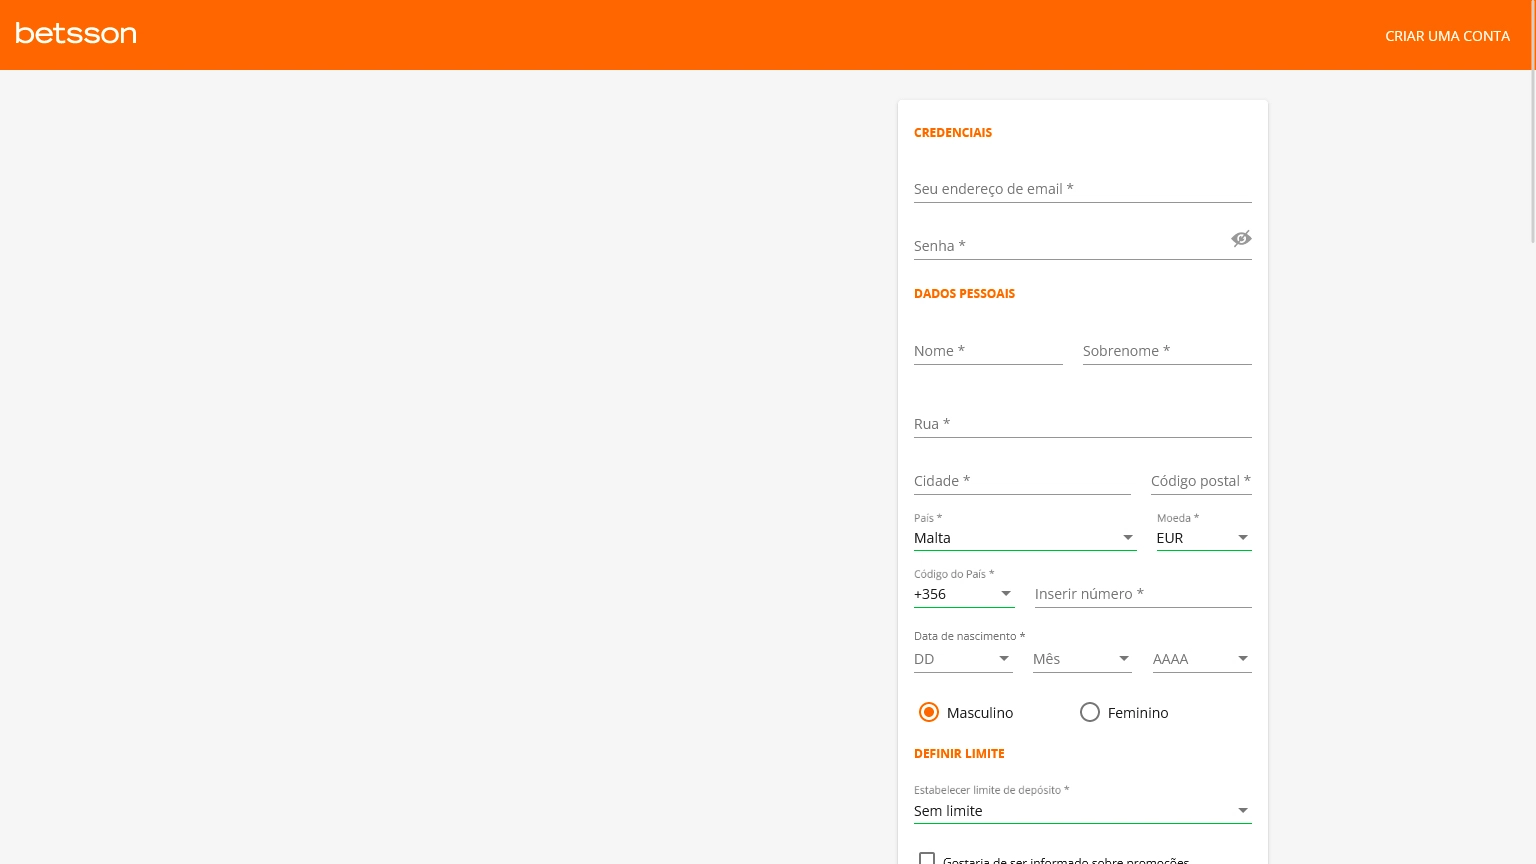
Task: Select the Masculino radio button
Action: pos(929,712)
